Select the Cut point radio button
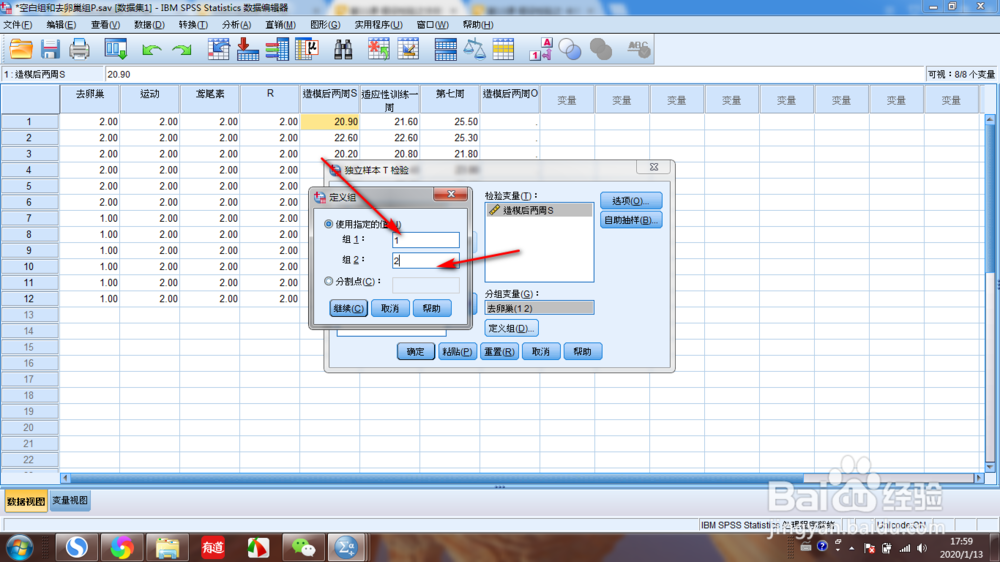This screenshot has height=562, width=1000. [x=328, y=281]
